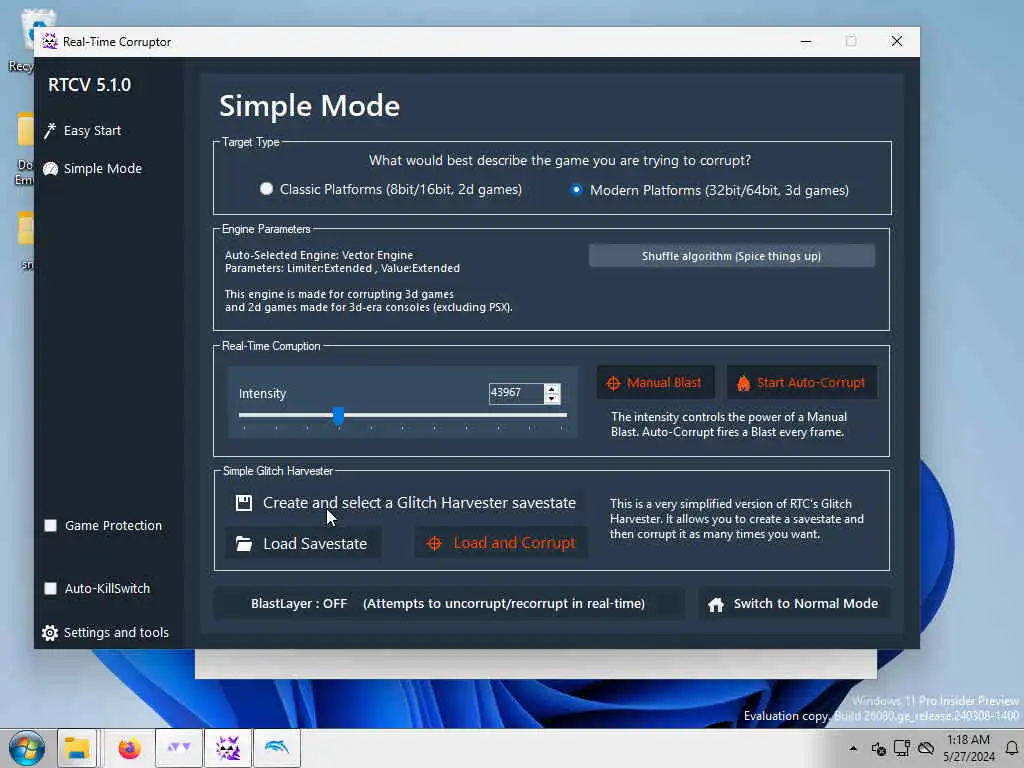This screenshot has width=1024, height=768.
Task: Increase intensity with the up stepper arrow
Action: click(552, 389)
